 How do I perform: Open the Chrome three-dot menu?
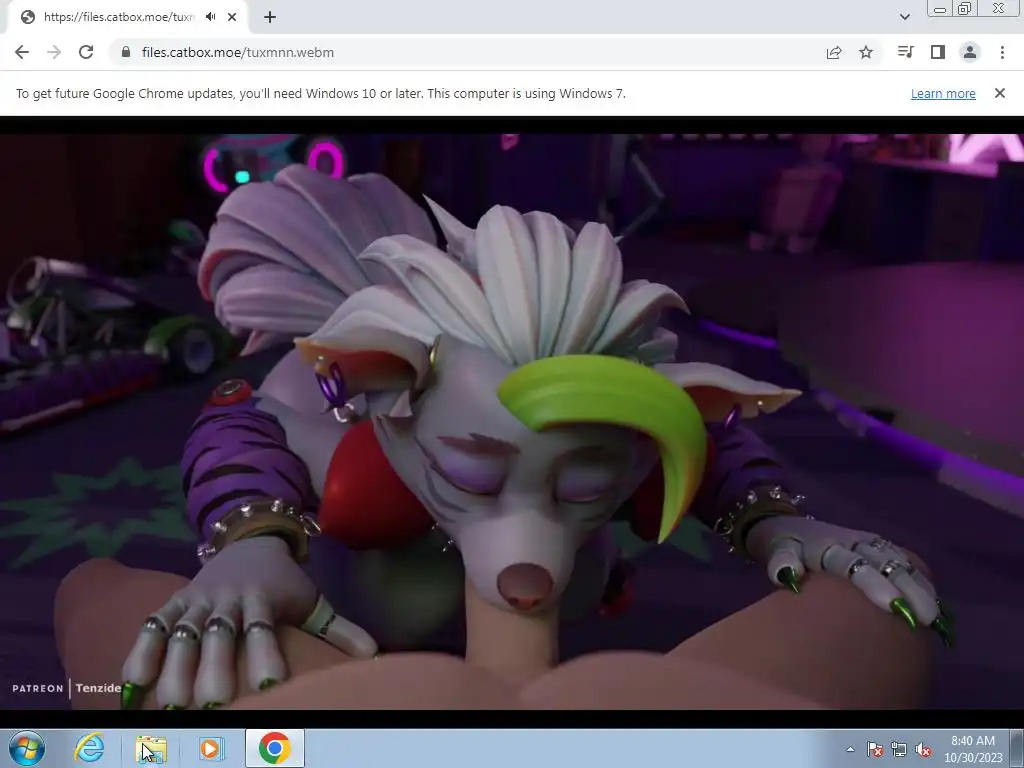click(x=1002, y=52)
